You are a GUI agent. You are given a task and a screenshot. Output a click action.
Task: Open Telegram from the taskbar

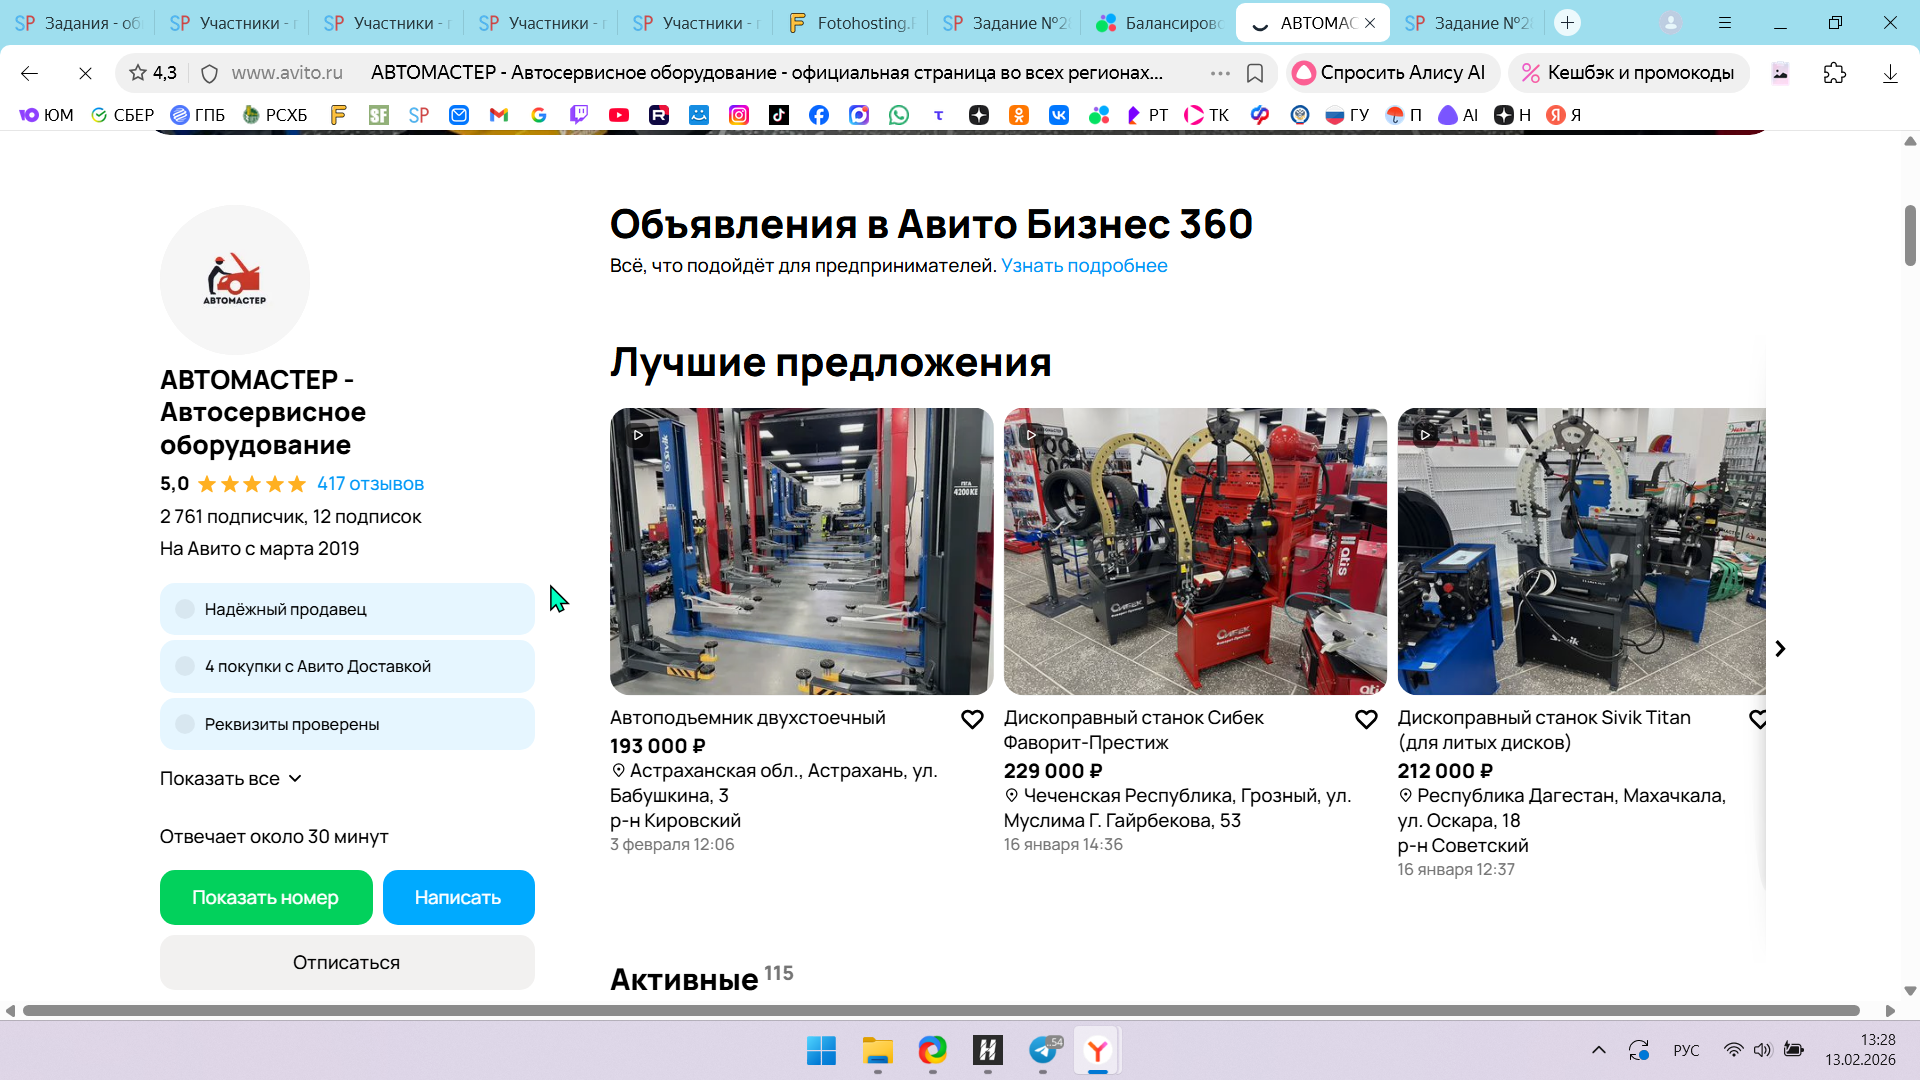point(1043,1051)
